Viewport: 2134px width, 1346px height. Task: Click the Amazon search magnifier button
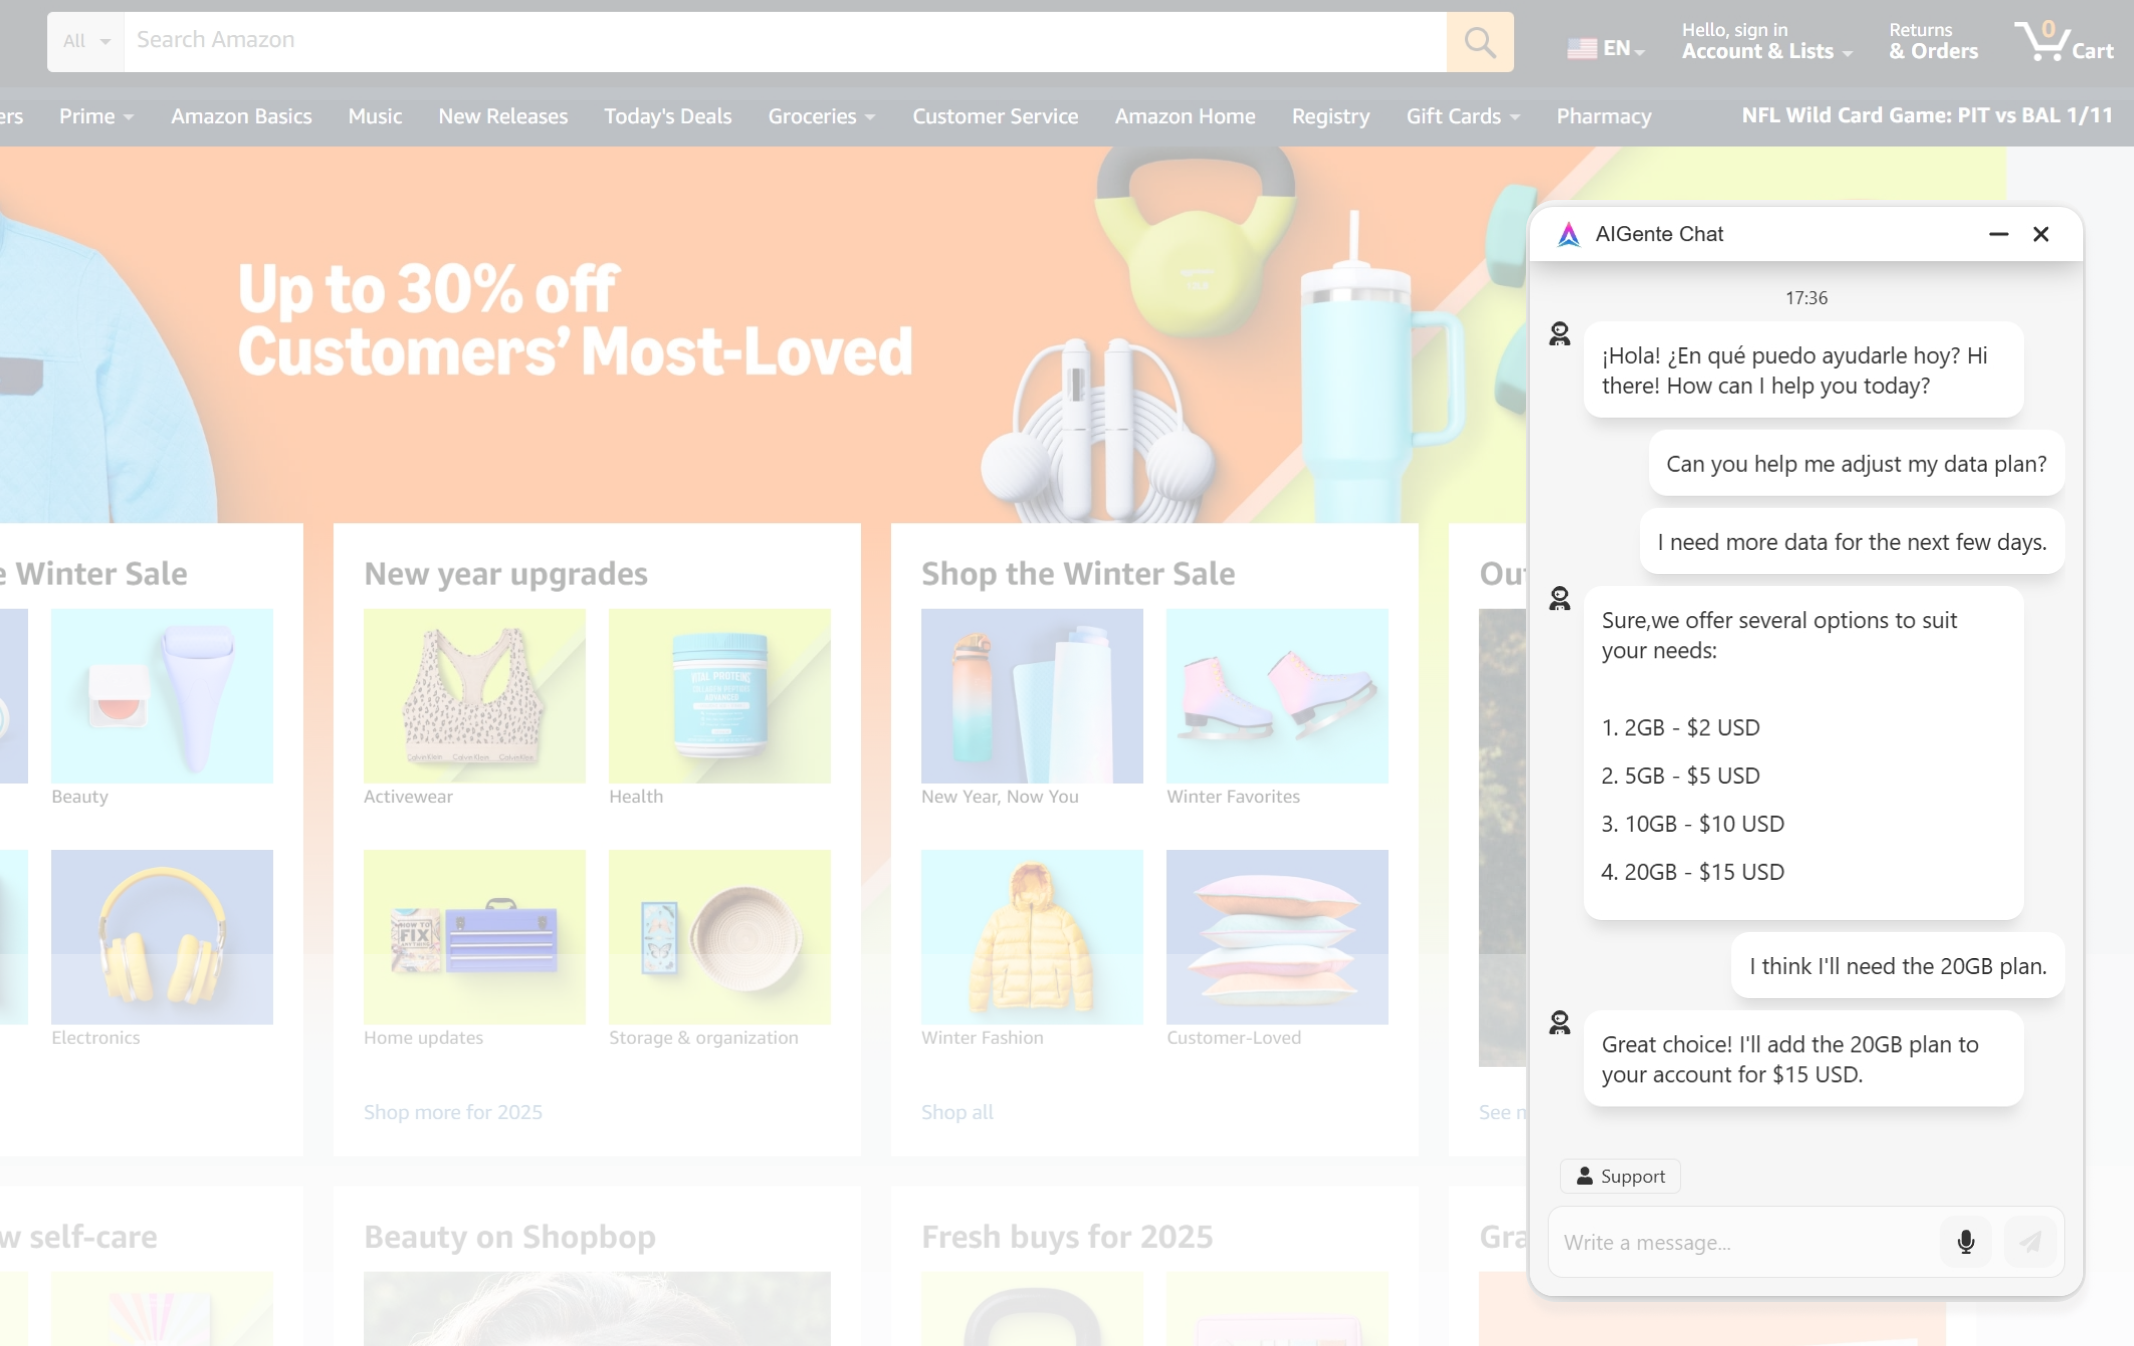1479,42
